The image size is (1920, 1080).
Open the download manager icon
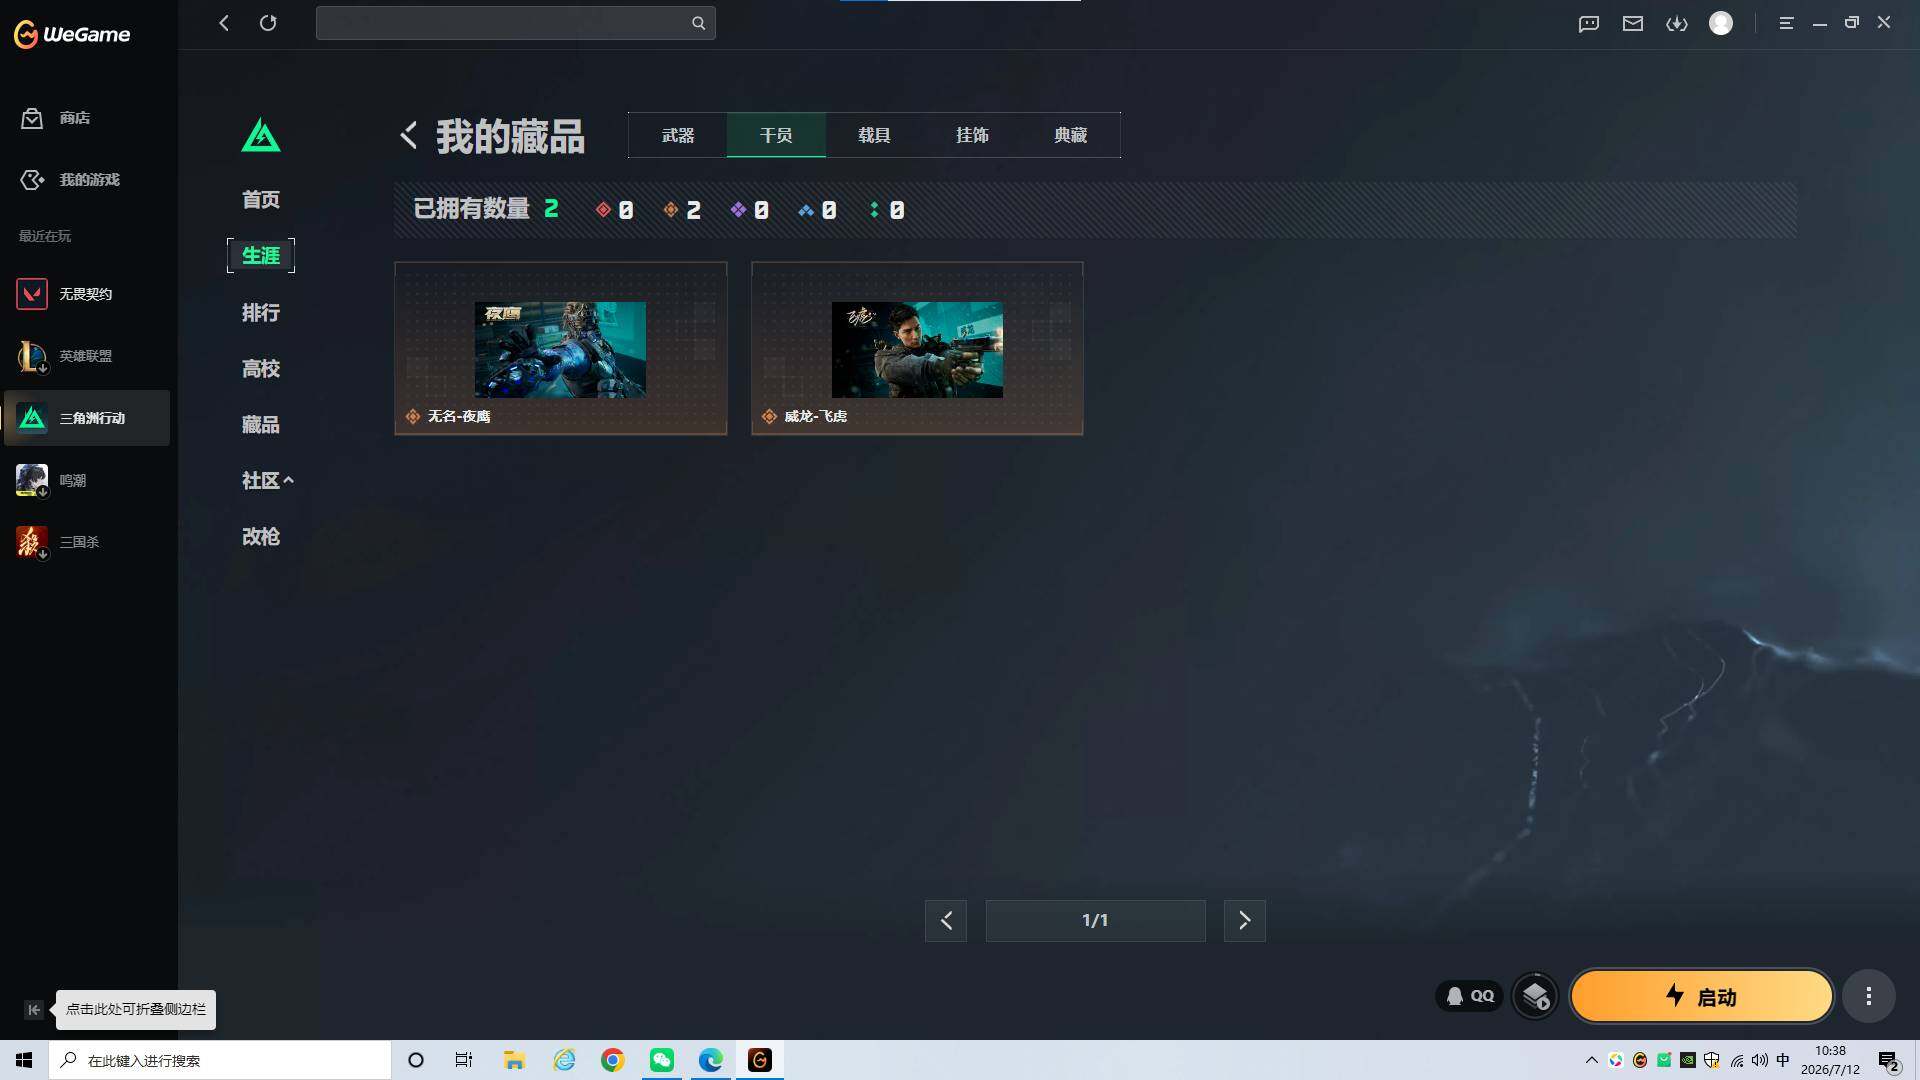point(1677,23)
